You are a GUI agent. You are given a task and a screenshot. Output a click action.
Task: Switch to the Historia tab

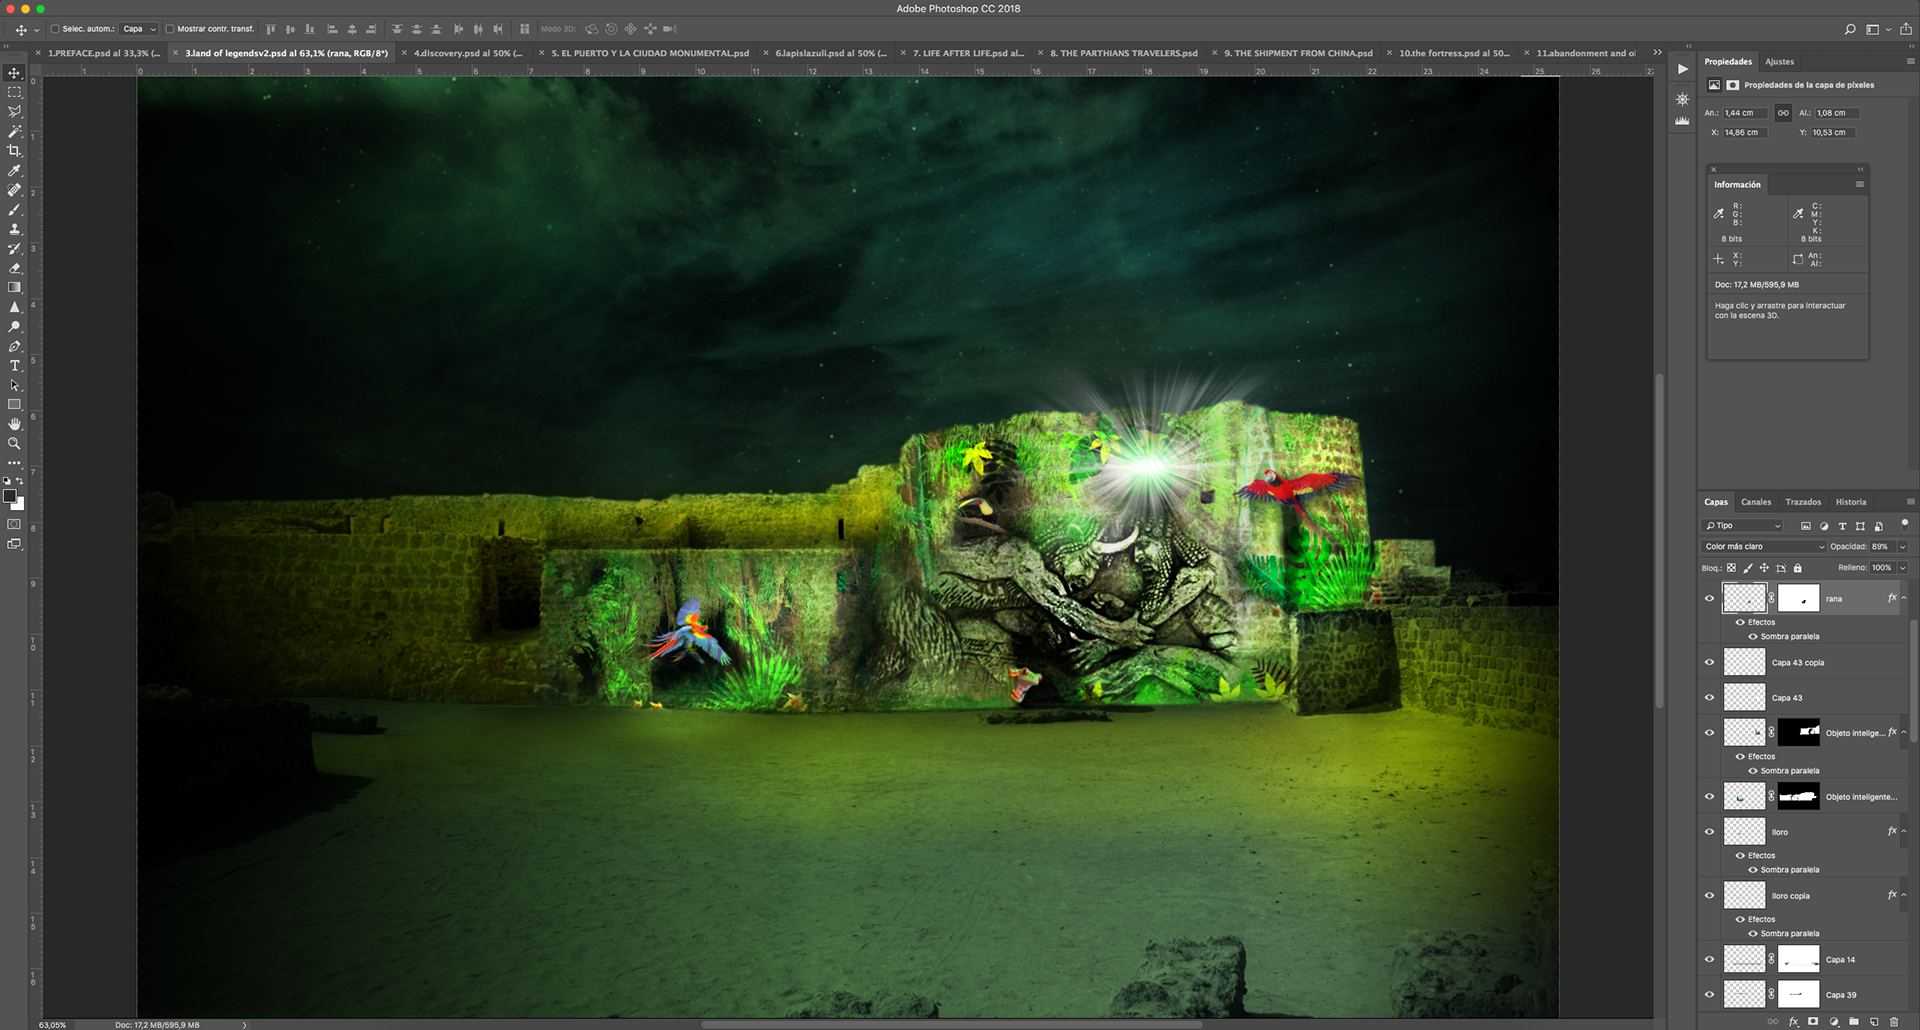pos(1851,502)
